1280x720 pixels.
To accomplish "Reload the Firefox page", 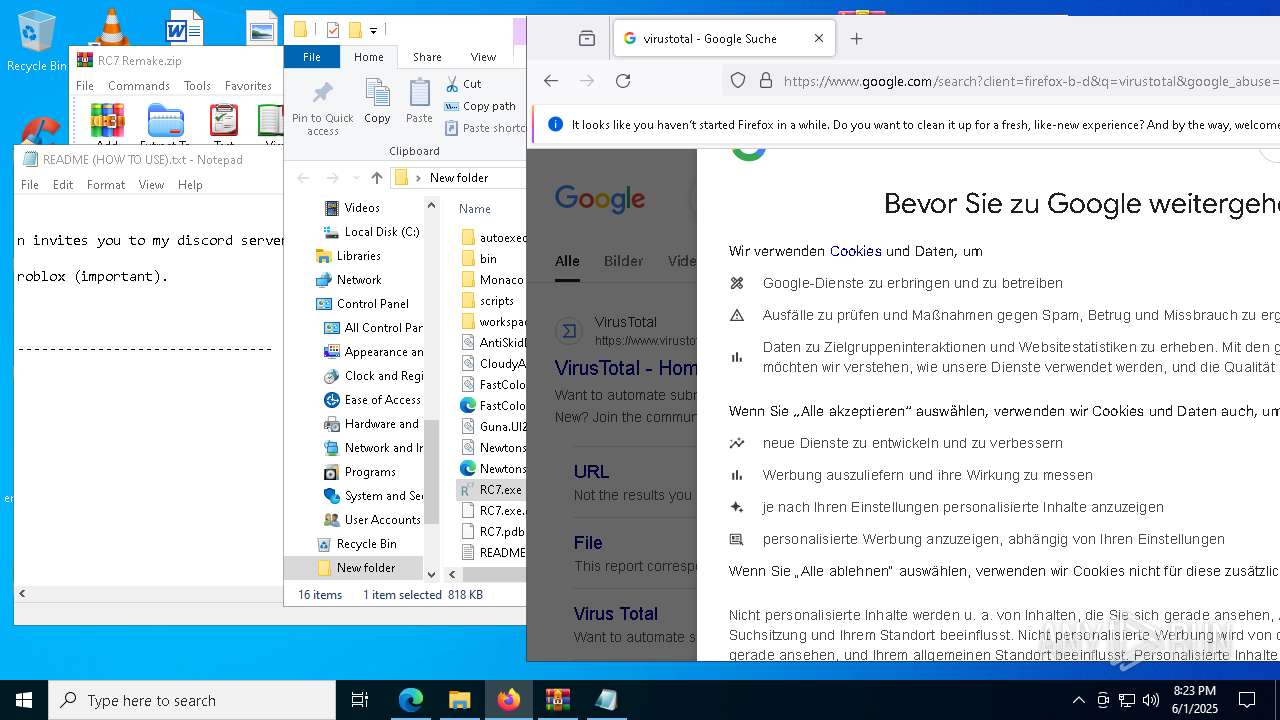I will pyautogui.click(x=623, y=81).
